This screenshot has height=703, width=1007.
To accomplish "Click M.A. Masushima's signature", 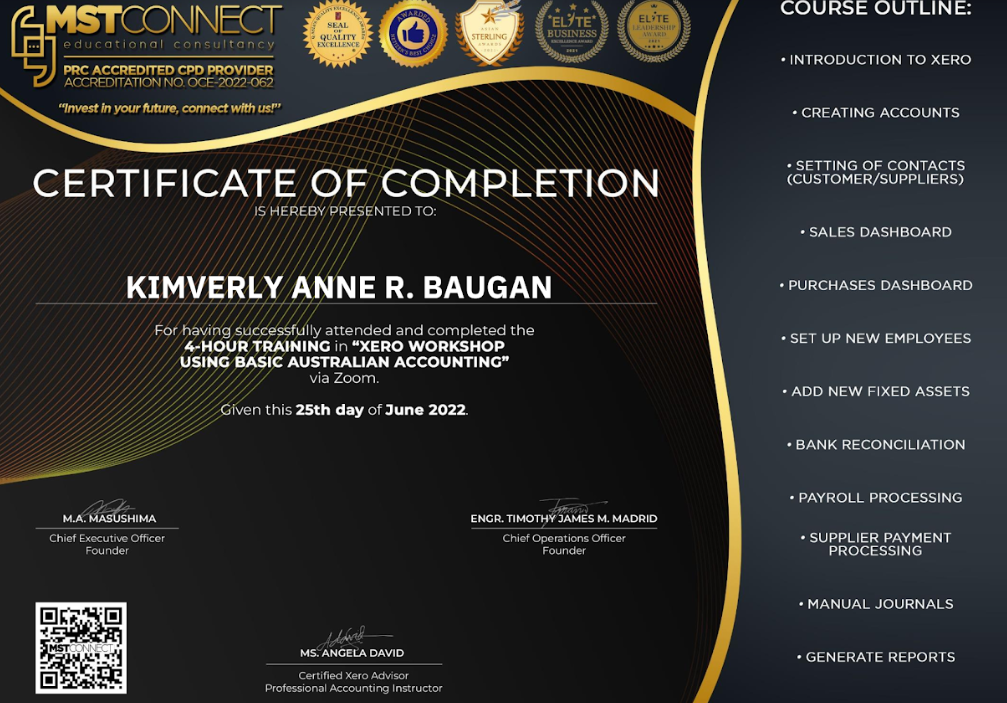I will pos(107,507).
